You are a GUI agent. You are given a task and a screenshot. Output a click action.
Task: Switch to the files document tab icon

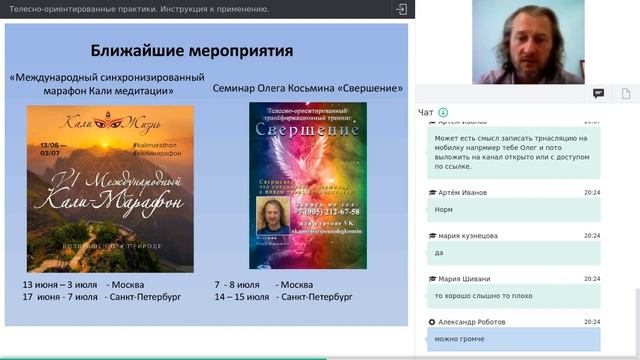pos(626,94)
